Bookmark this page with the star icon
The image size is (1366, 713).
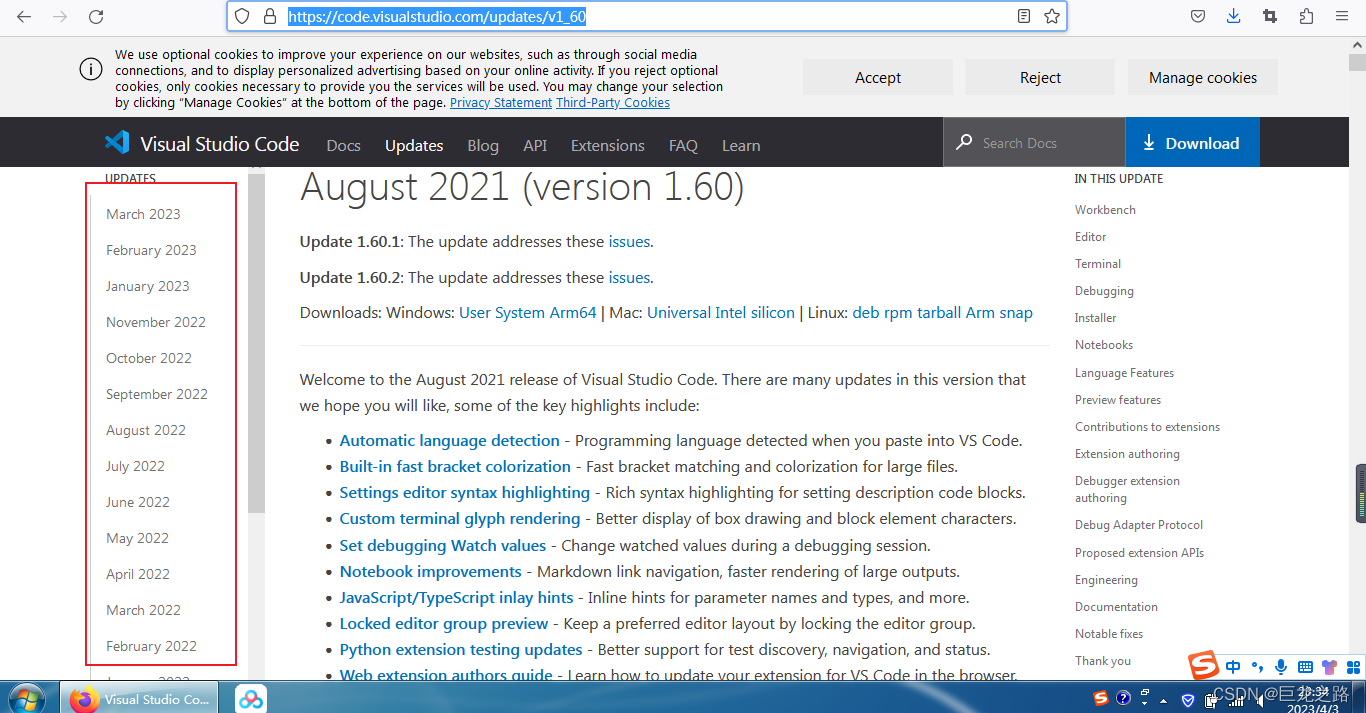click(1051, 16)
